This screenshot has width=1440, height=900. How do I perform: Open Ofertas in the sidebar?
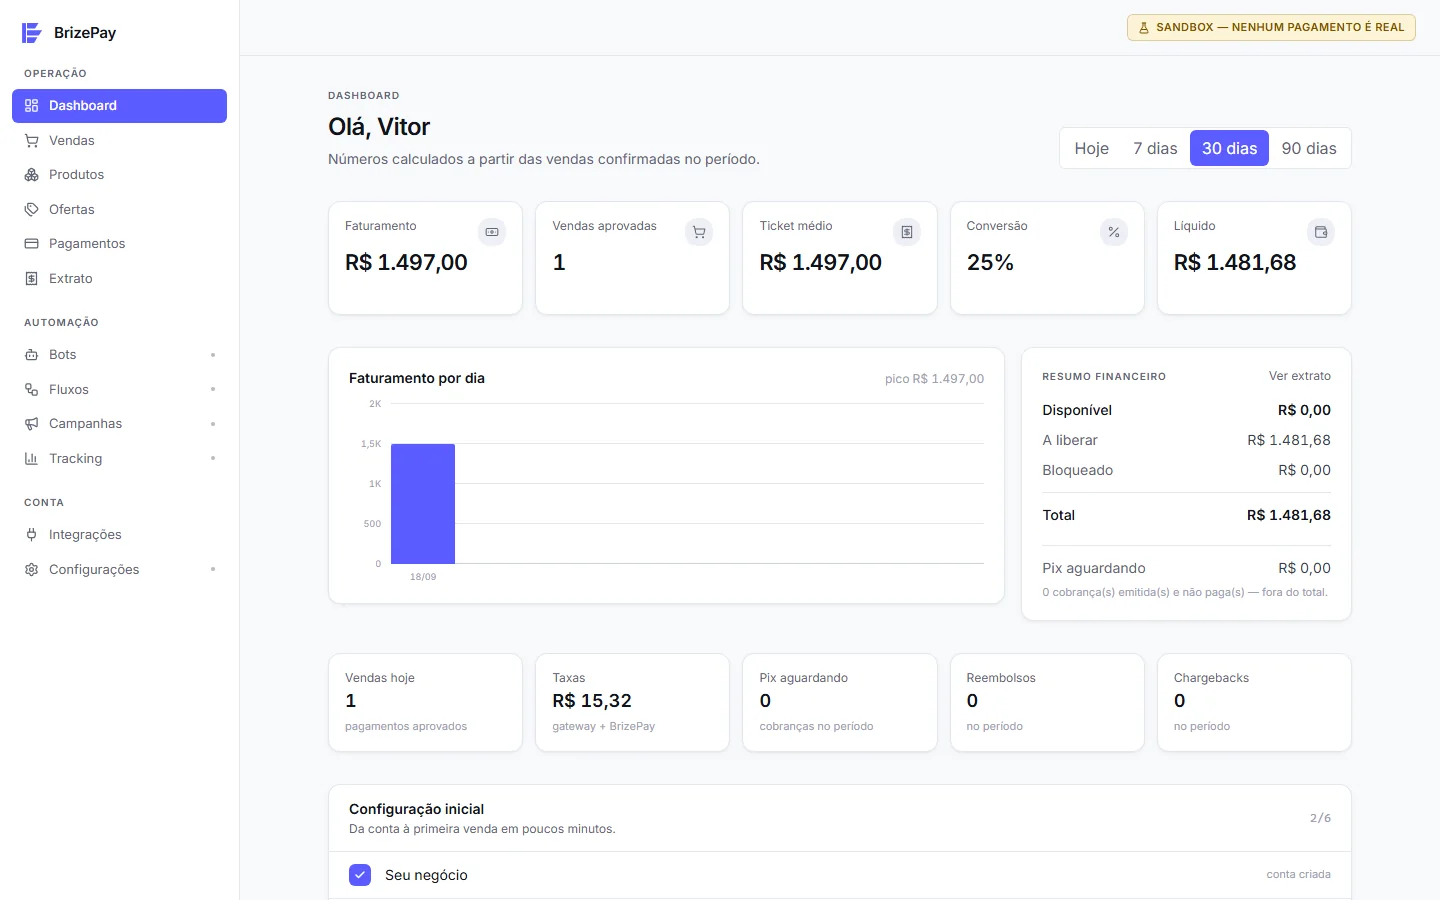click(119, 210)
